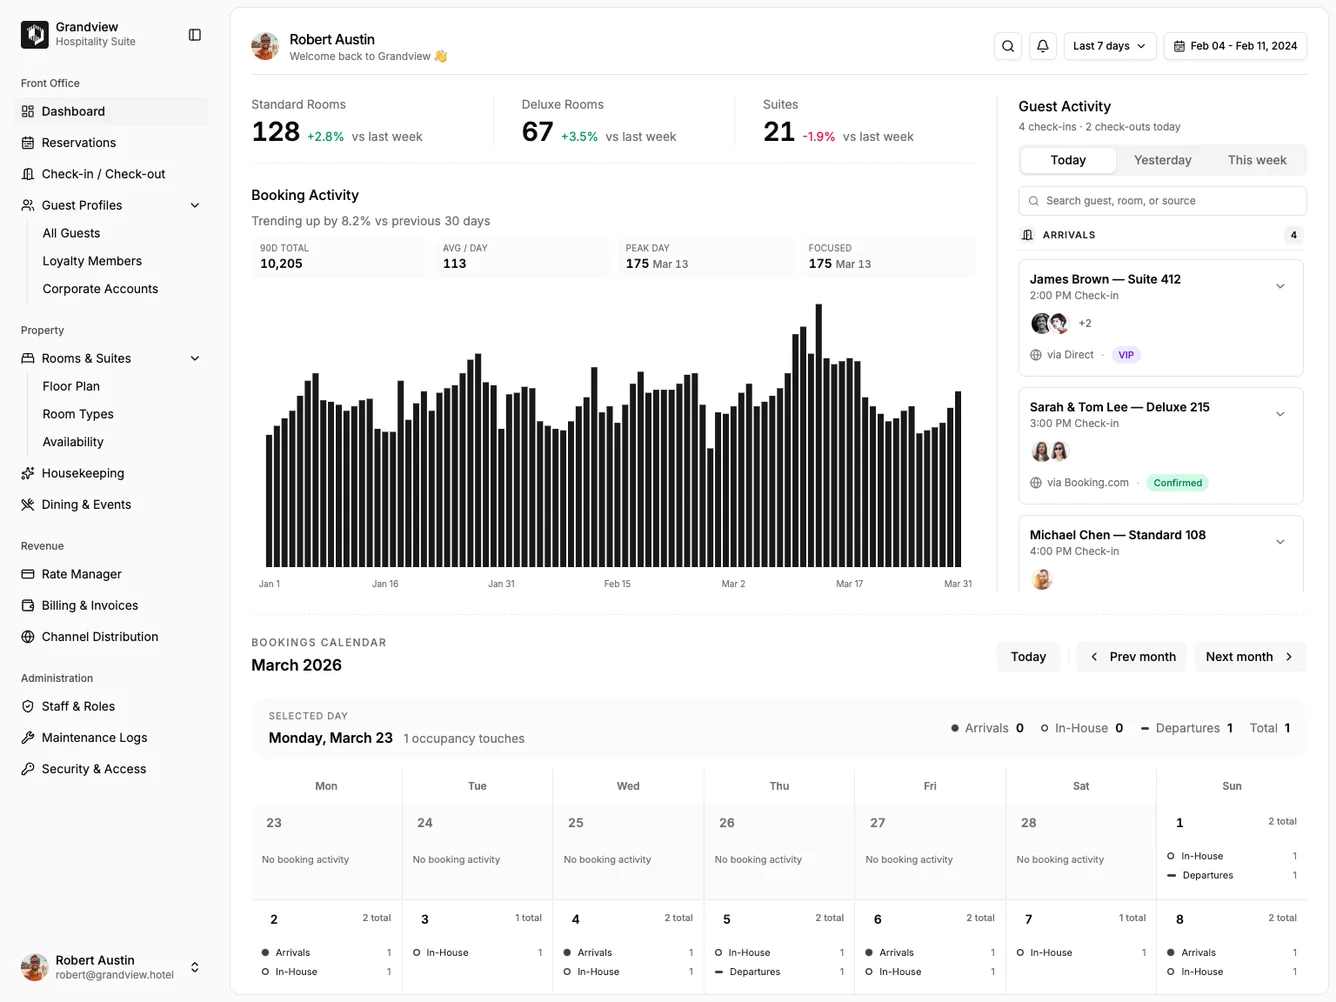
Task: Collapse the sidebar with the panel icon
Action: pyautogui.click(x=194, y=33)
